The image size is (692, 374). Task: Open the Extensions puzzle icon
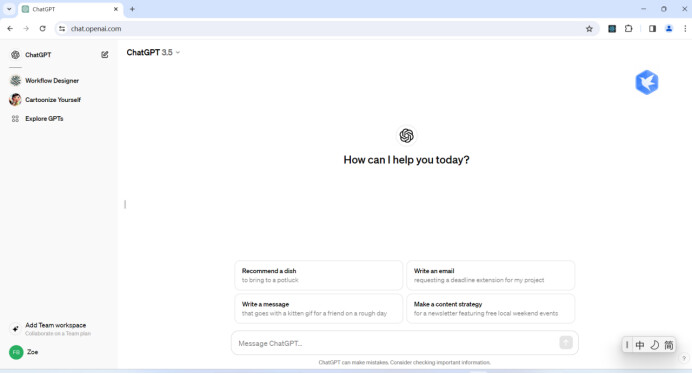pyautogui.click(x=628, y=29)
